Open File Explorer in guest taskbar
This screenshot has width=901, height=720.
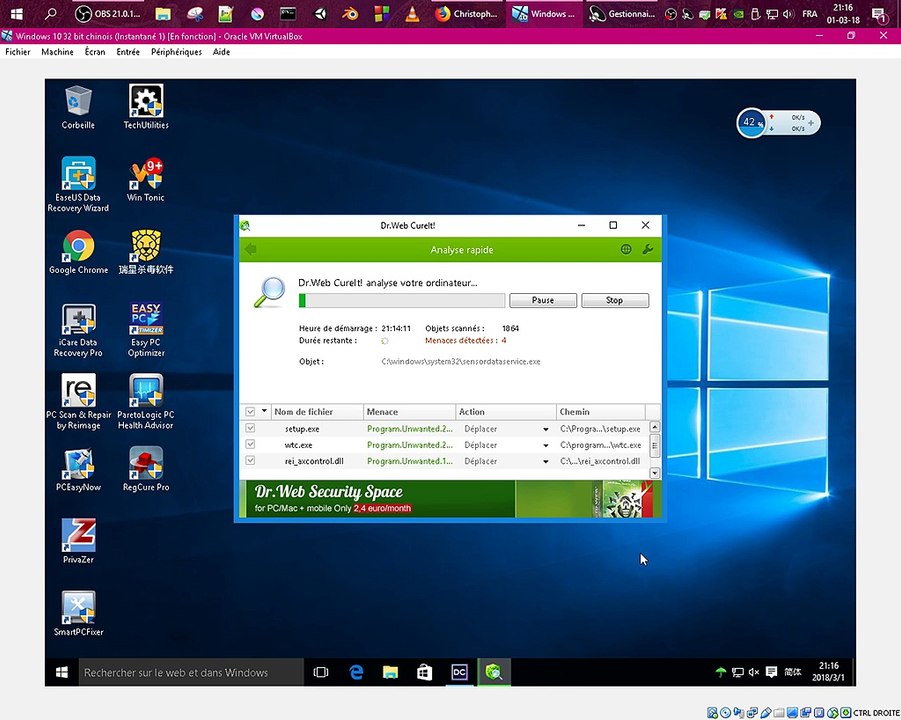coord(390,672)
